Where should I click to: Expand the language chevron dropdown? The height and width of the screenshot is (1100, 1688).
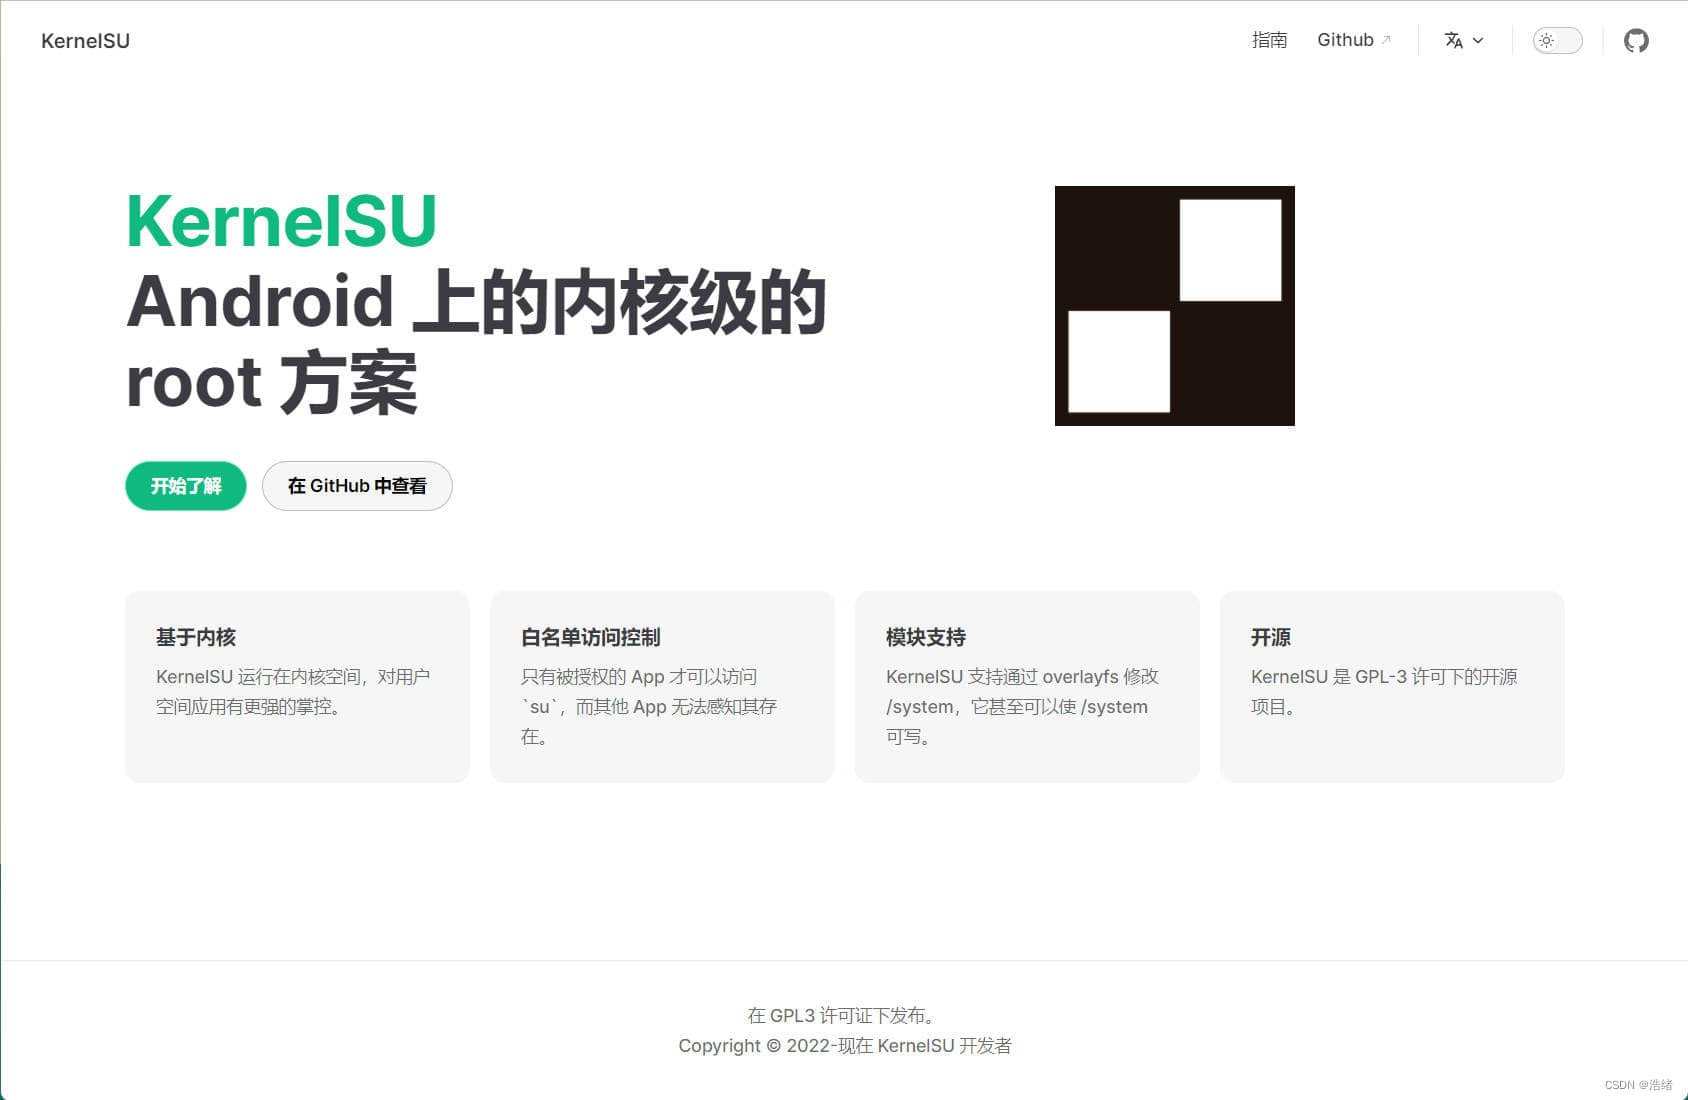pos(1478,41)
